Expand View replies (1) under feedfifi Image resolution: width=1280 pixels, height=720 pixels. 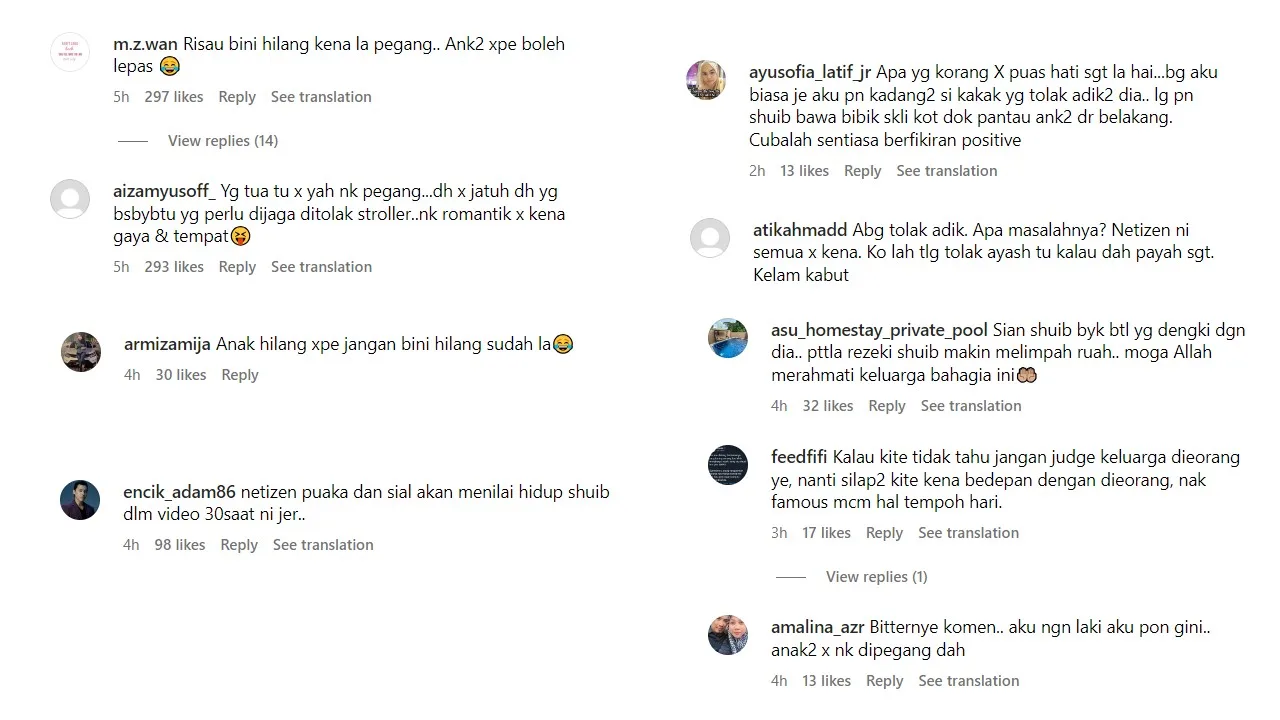pyautogui.click(x=877, y=577)
